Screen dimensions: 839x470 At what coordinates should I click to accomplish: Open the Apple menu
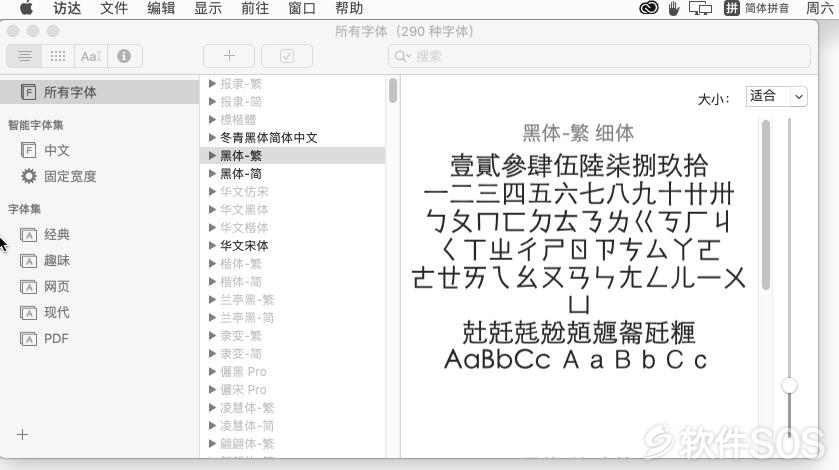click(26, 8)
